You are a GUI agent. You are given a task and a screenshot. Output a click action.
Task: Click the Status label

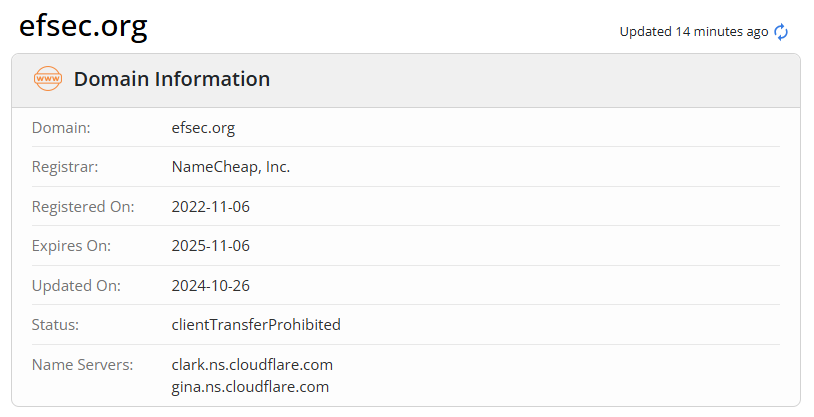[55, 325]
